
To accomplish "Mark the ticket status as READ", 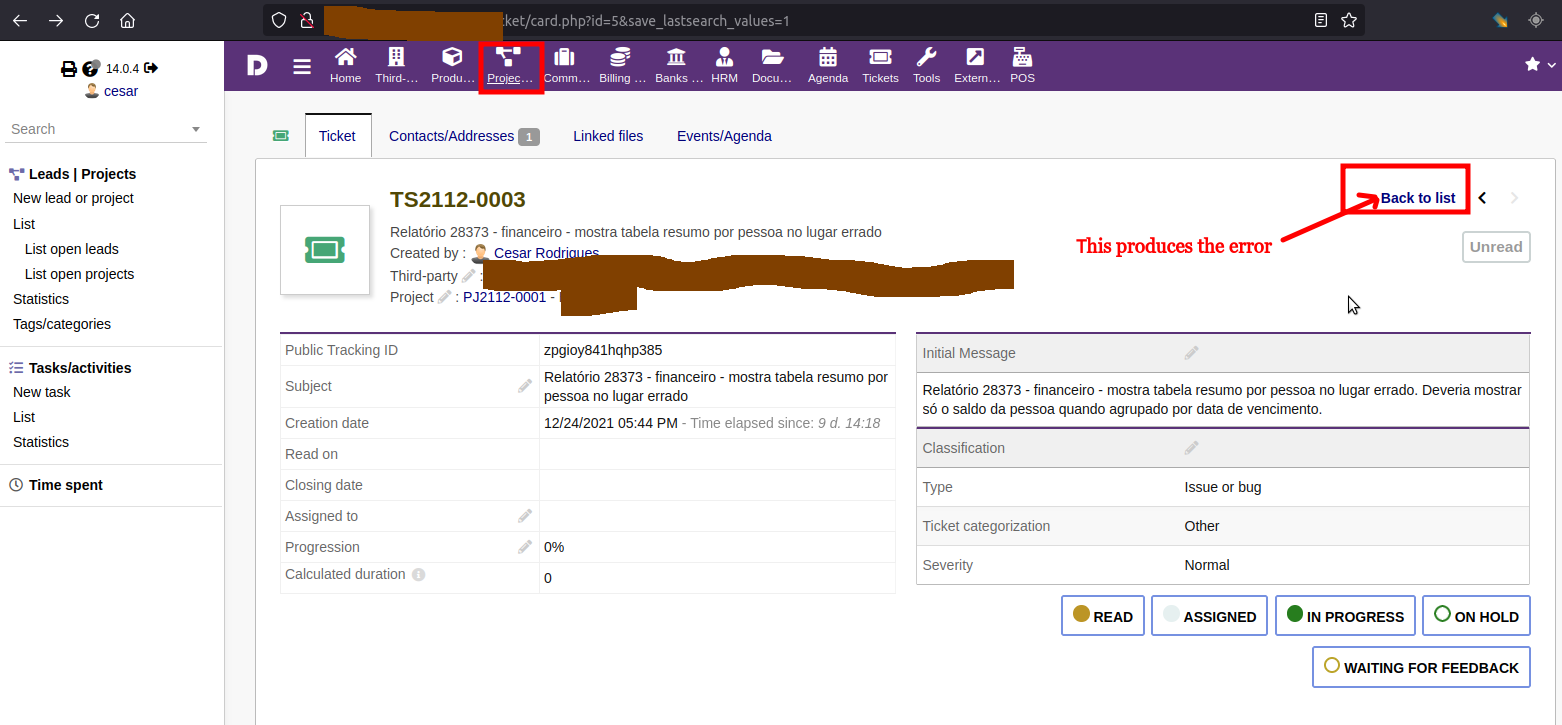I will 1102,615.
